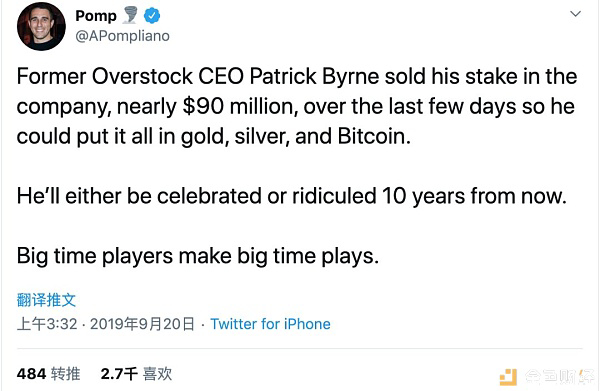Open Pomp's profile photo avatar
Viewport: 600px width, 391px height.
(x=41, y=26)
